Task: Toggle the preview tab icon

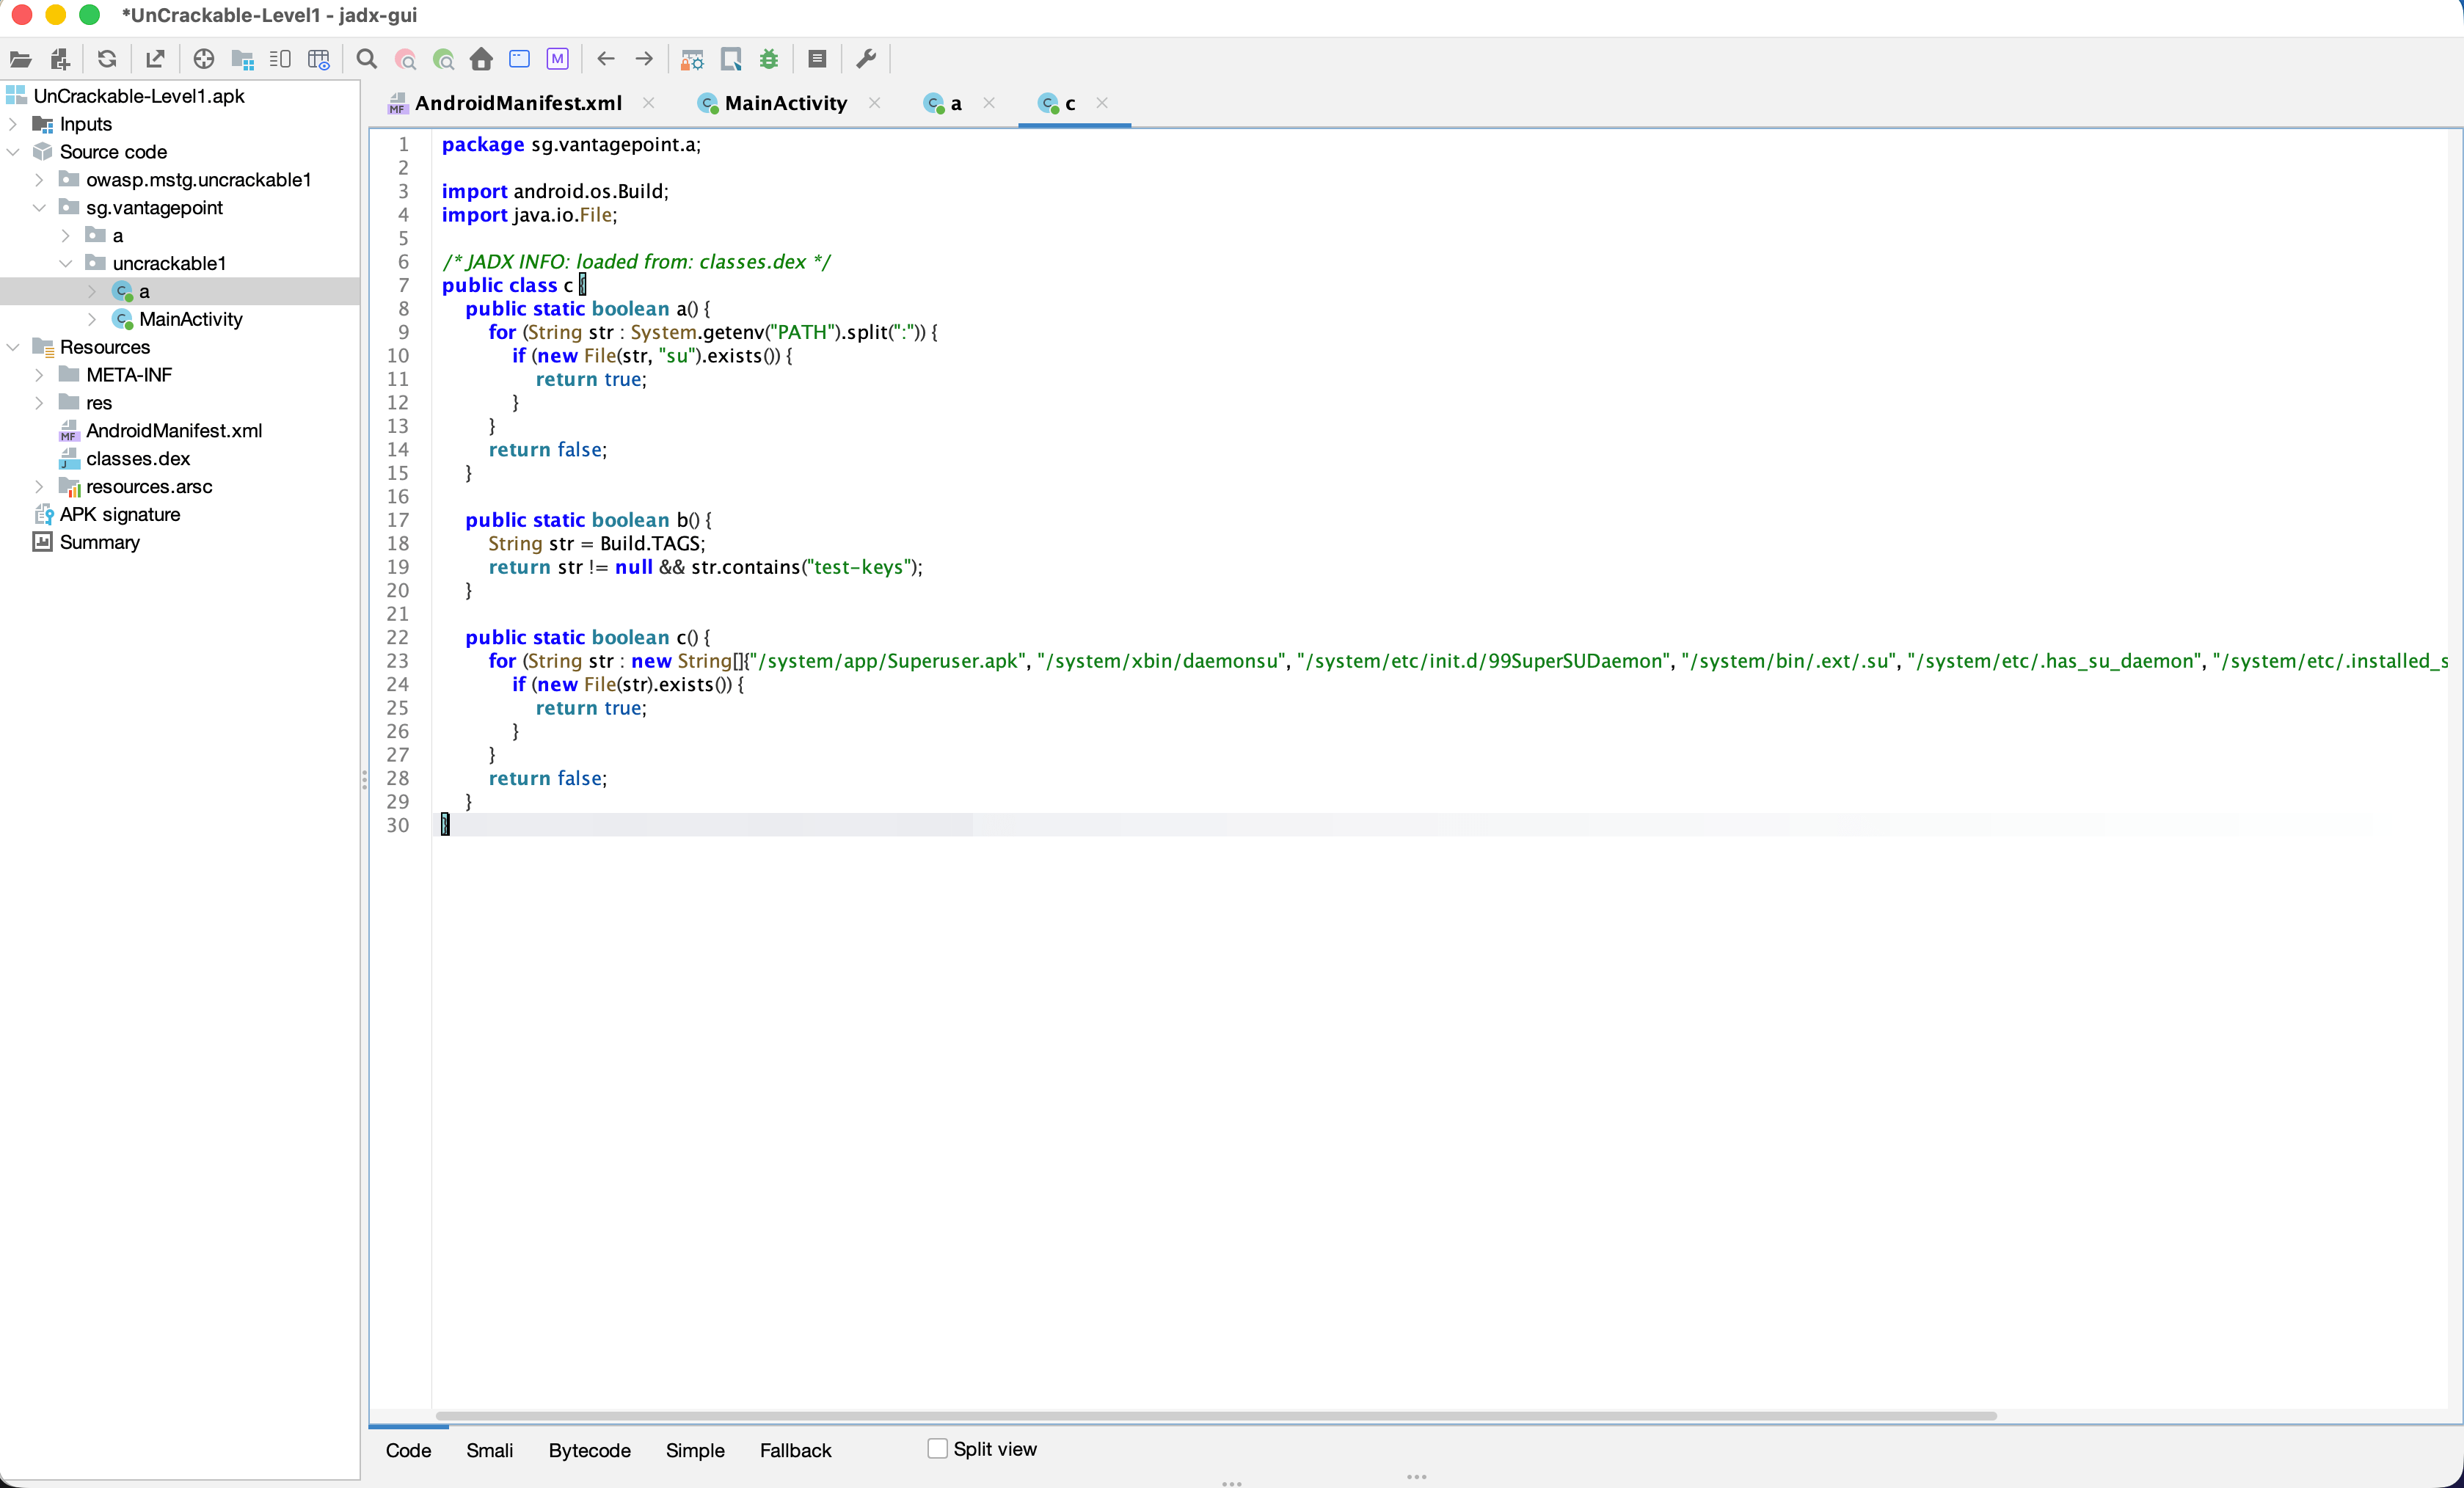Action: pos(281,59)
